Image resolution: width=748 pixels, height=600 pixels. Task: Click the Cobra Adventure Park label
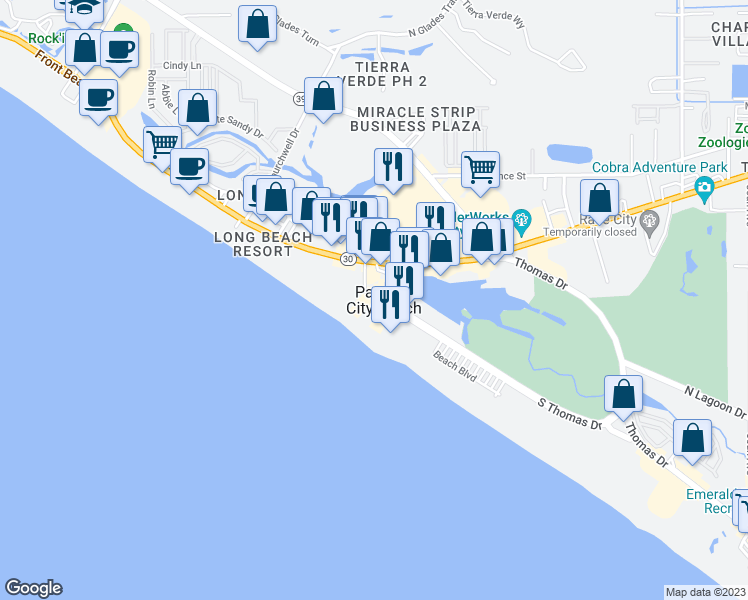pyautogui.click(x=659, y=167)
